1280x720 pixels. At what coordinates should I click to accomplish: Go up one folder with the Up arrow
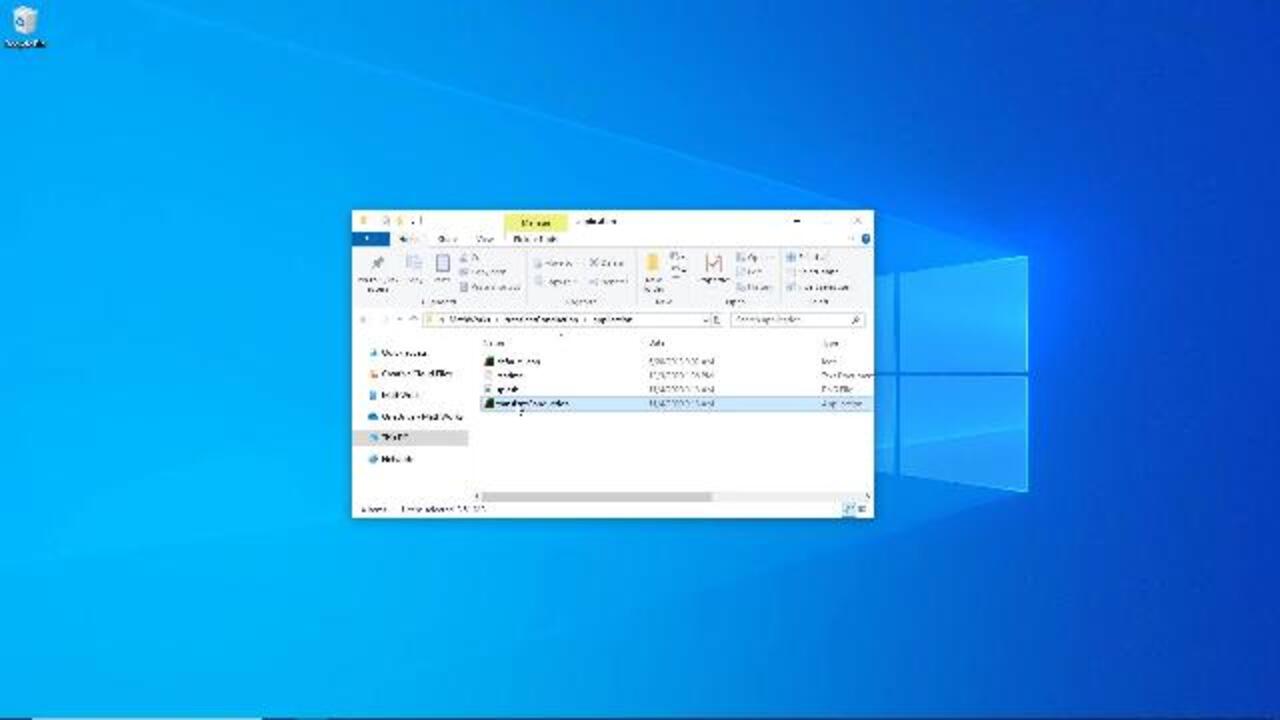point(413,320)
